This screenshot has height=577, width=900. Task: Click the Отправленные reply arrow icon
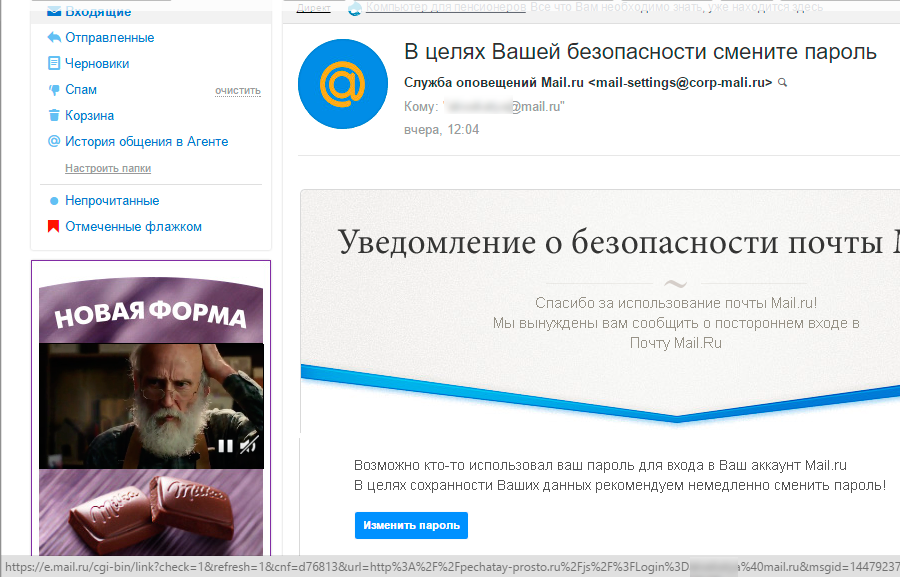pos(54,38)
